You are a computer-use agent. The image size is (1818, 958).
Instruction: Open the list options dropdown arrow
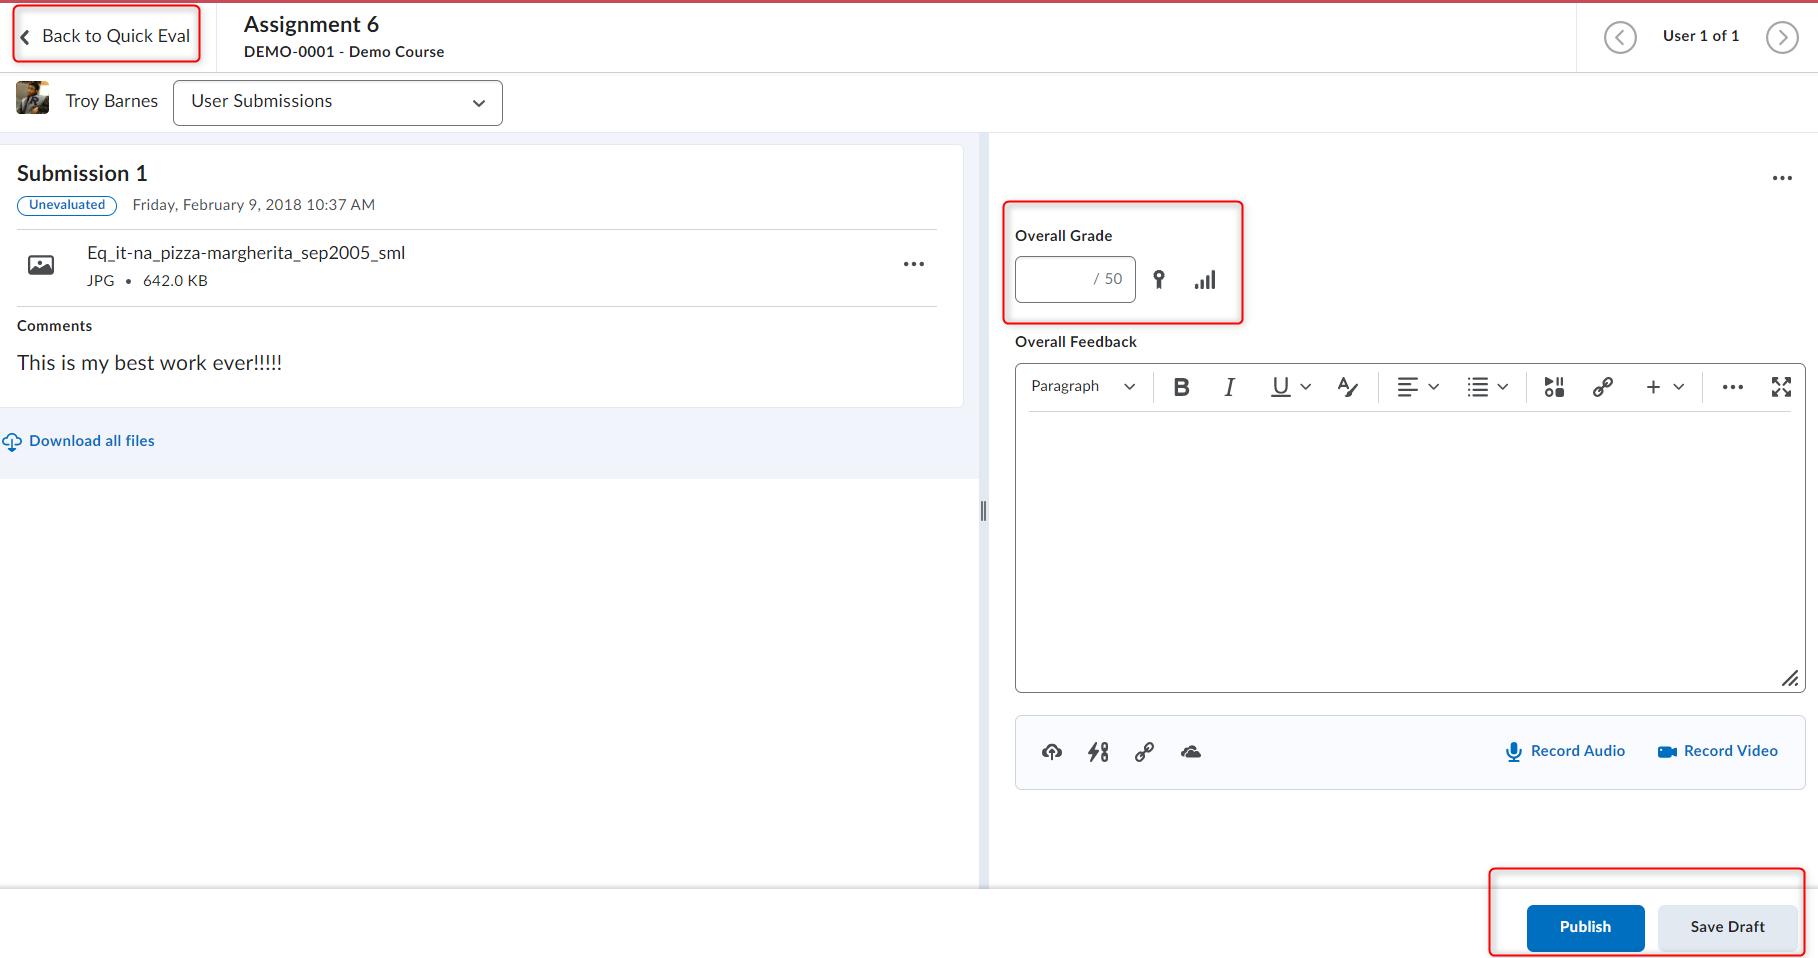(1502, 387)
